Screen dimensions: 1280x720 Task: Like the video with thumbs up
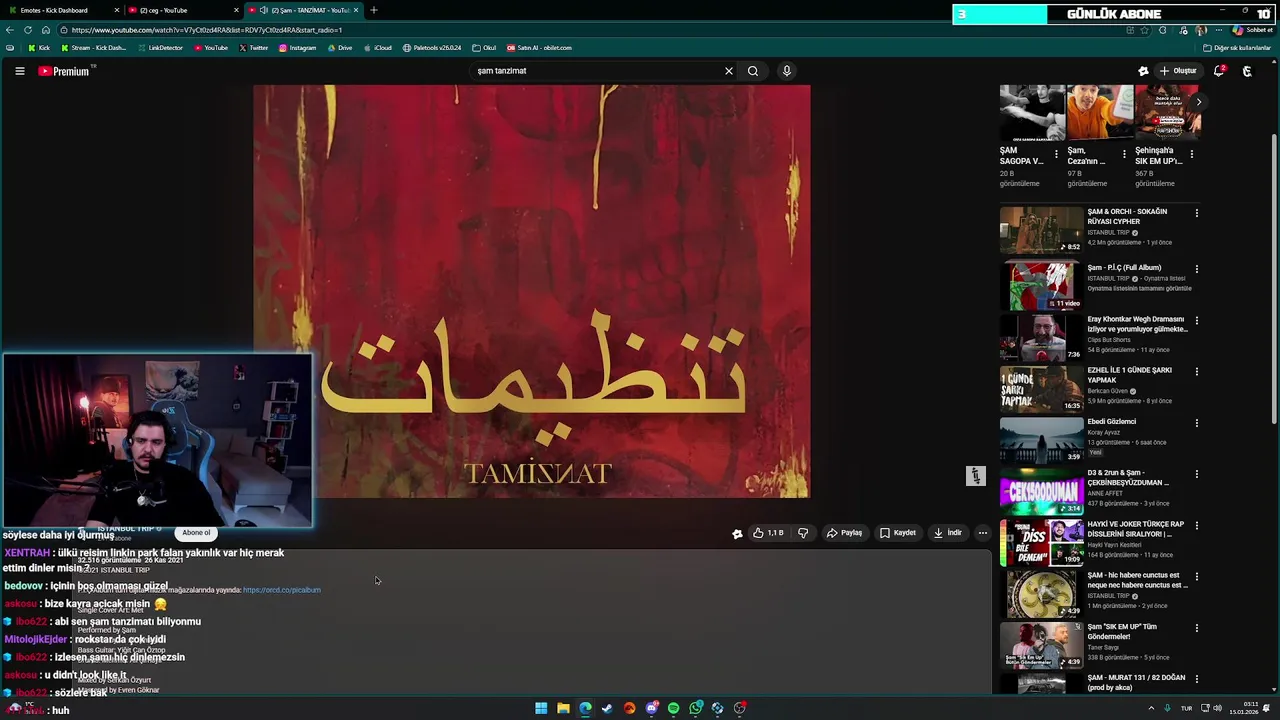click(x=768, y=533)
